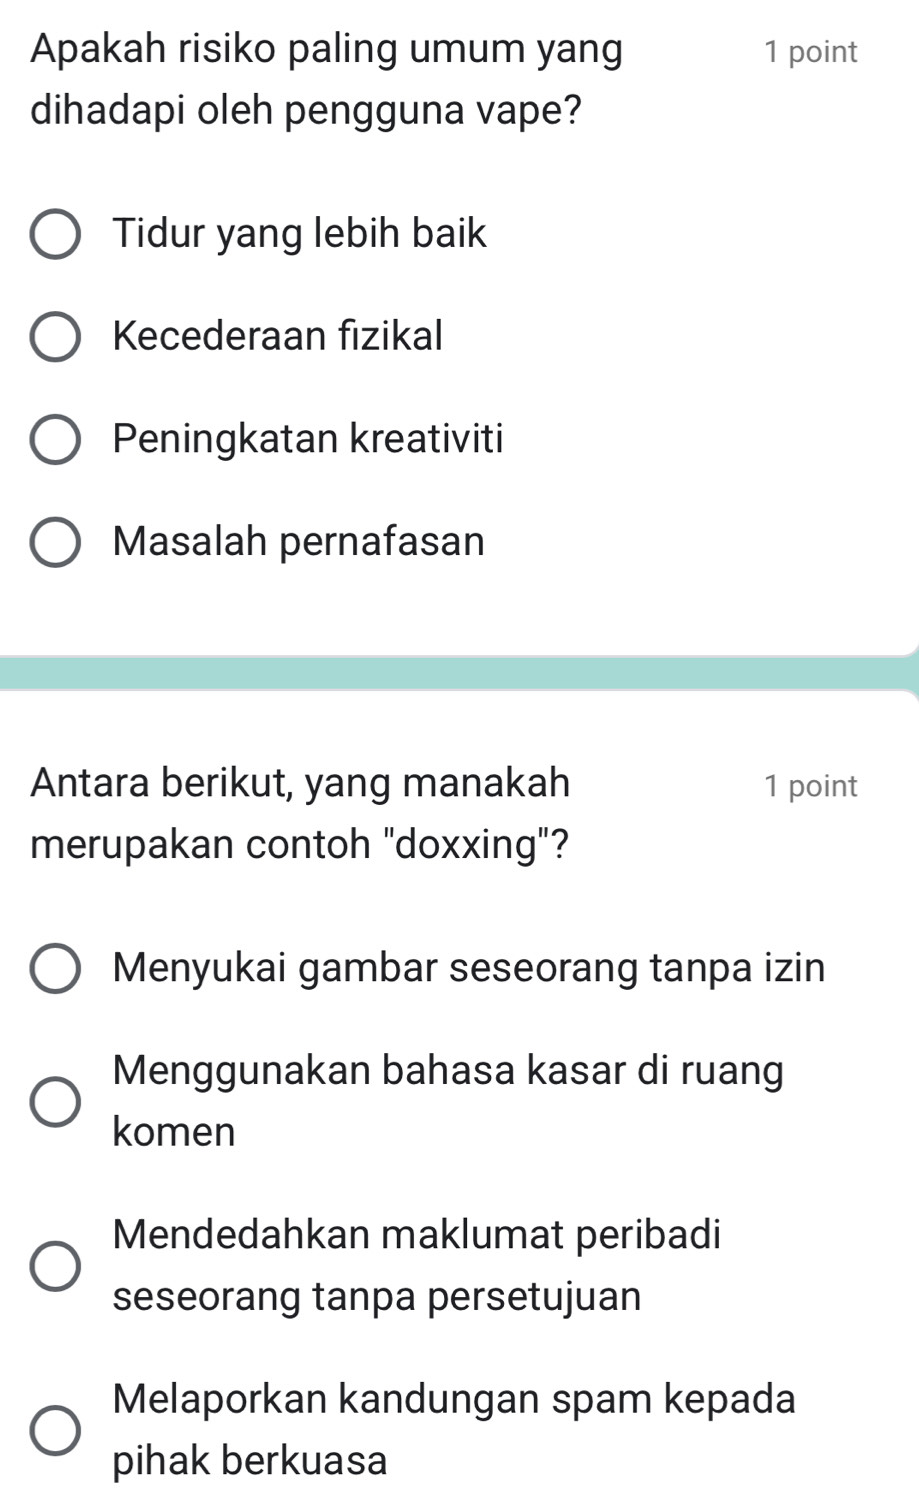Pick the 'Peningkatan kreativiti' radio circle
The height and width of the screenshot is (1497, 919).
[55, 440]
